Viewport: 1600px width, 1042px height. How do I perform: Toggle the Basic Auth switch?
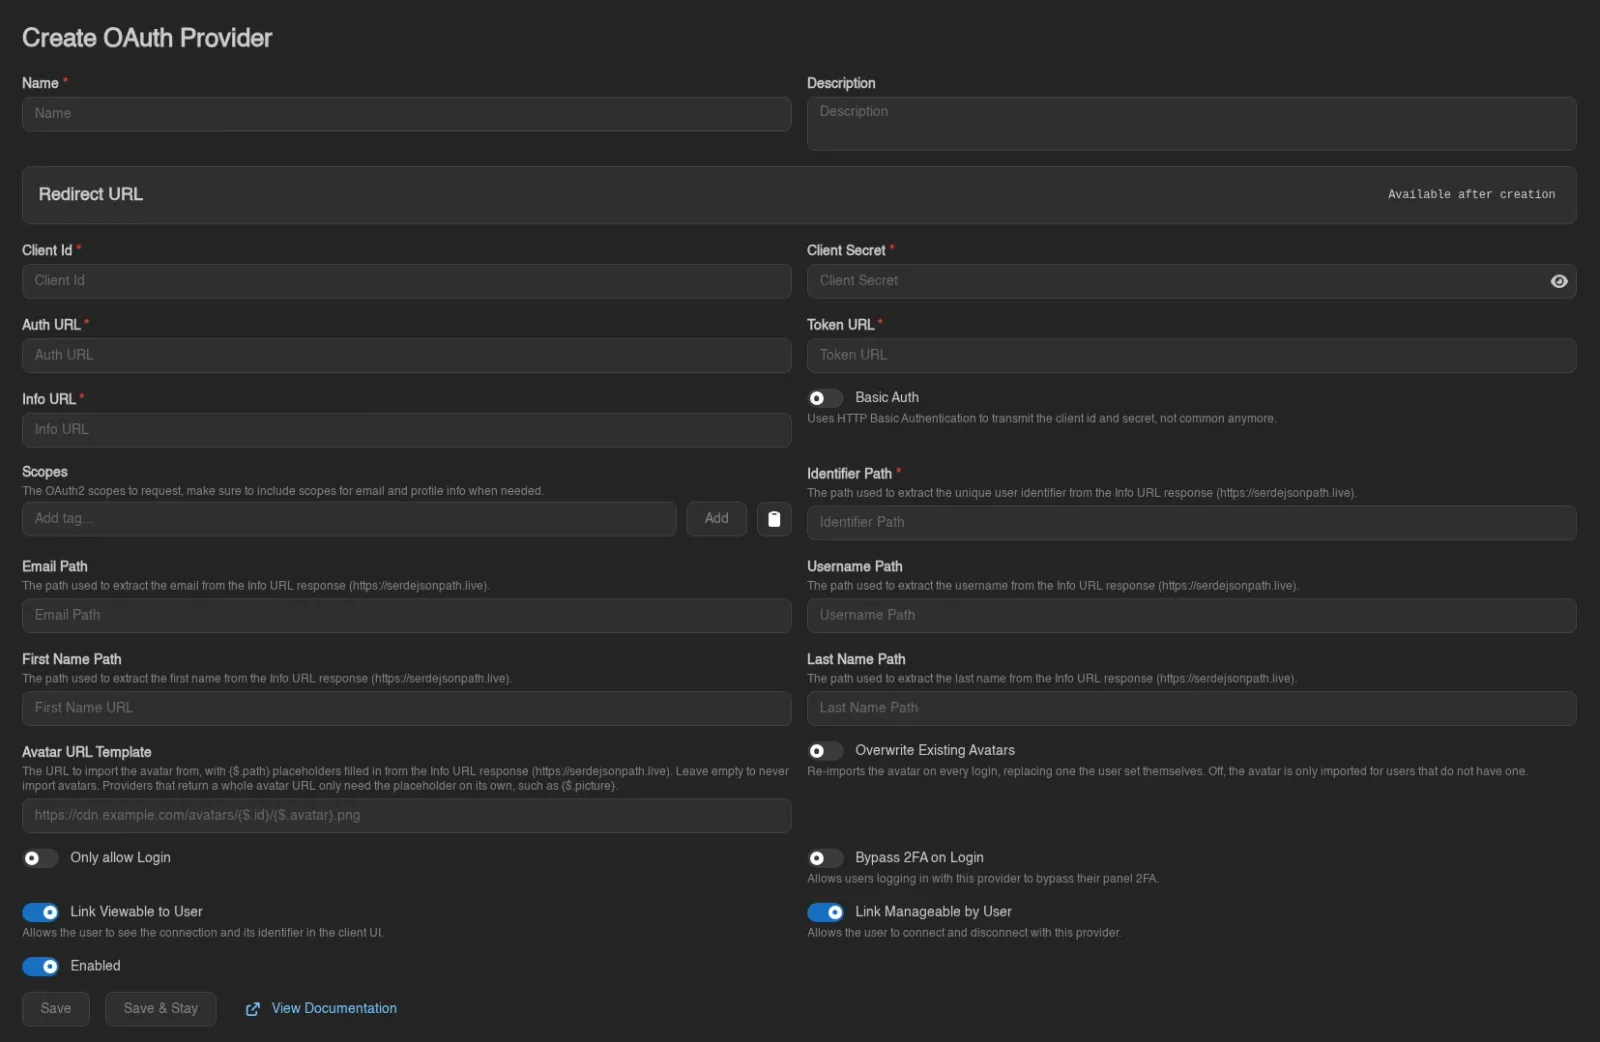825,398
